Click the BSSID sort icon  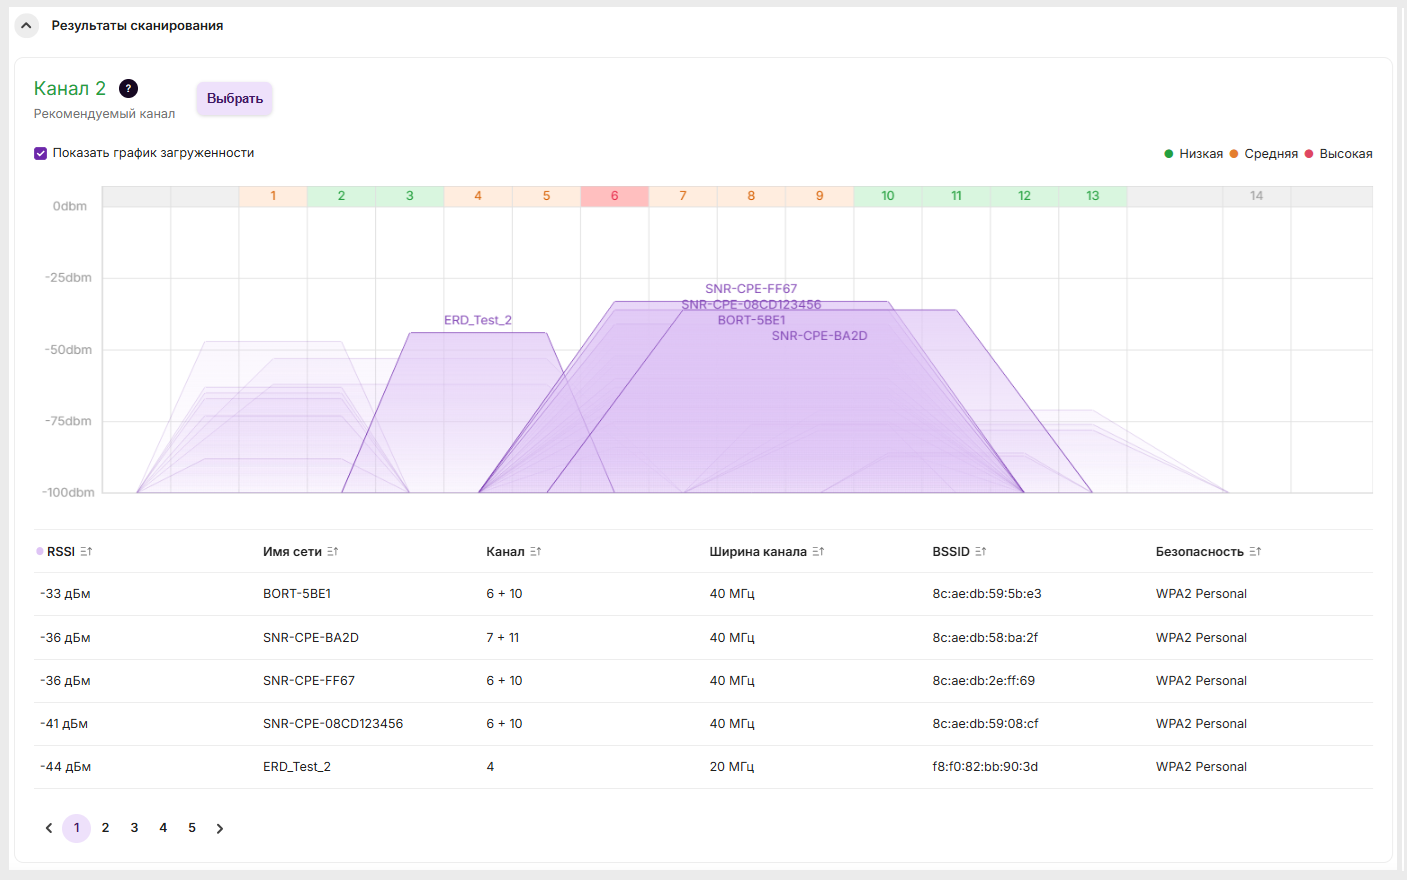(x=981, y=552)
